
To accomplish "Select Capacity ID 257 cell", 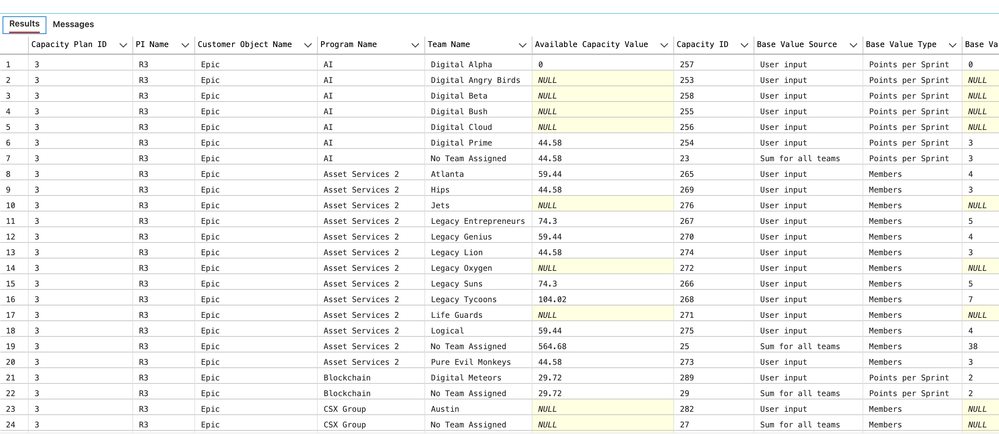I will (714, 64).
